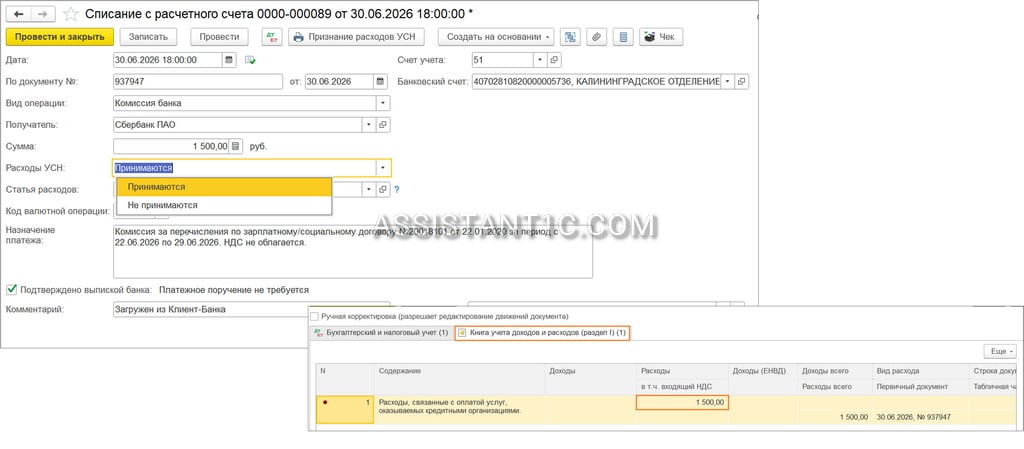Click into the Сумма amount field
Image resolution: width=1024 pixels, height=449 pixels.
coord(172,146)
